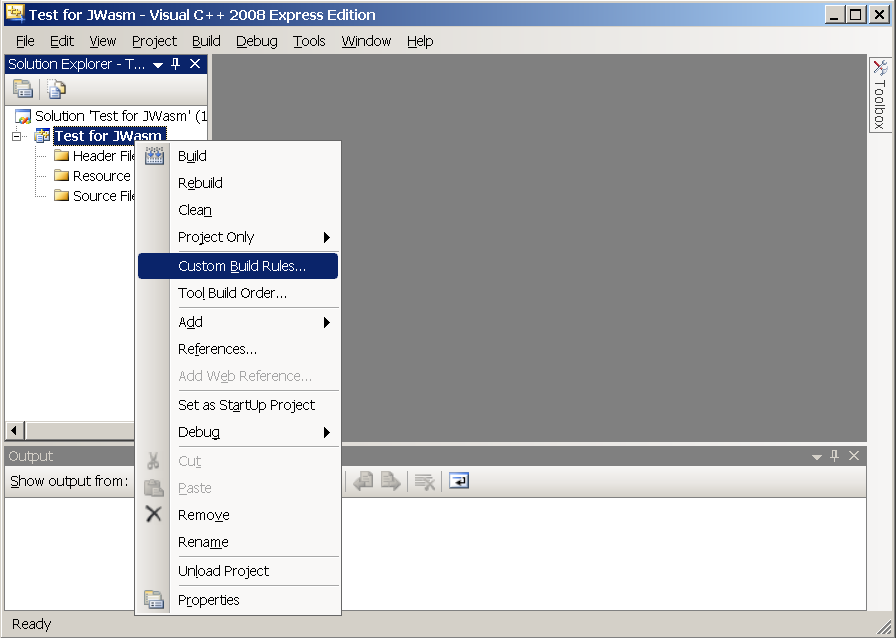Image resolution: width=896 pixels, height=638 pixels.
Task: Open the View menu
Action: coord(103,41)
